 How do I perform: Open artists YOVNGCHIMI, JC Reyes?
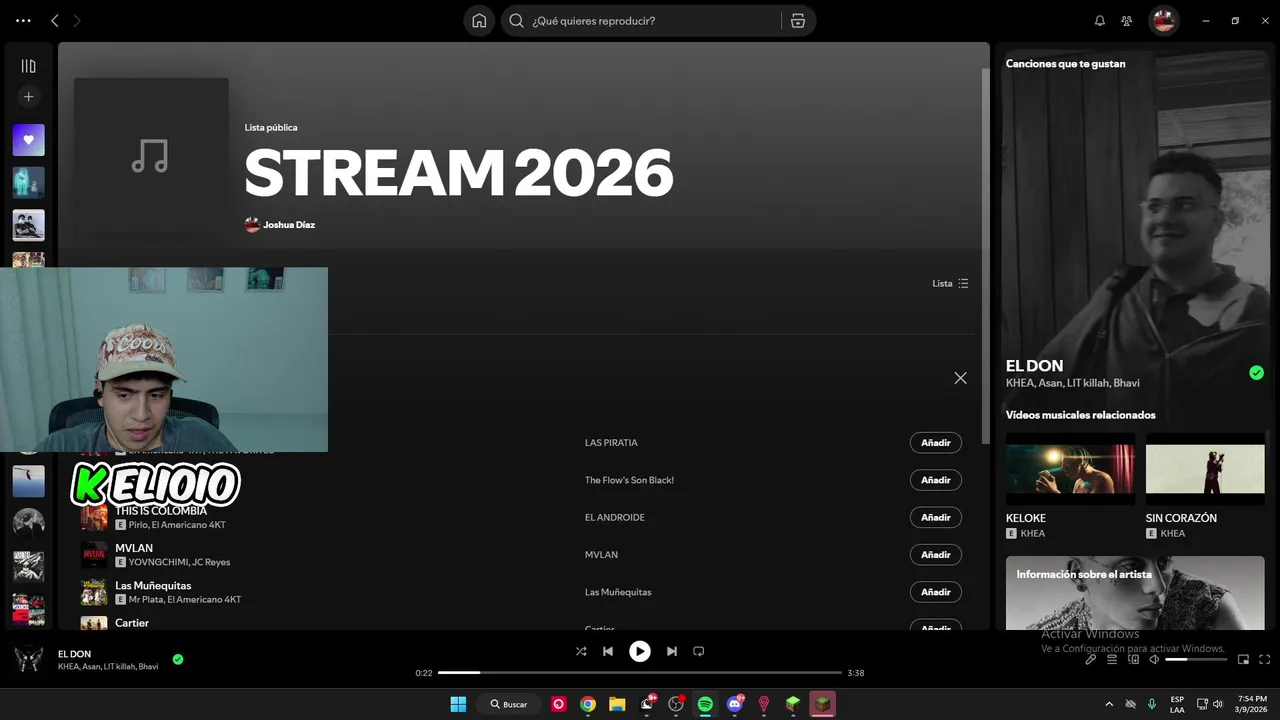pyautogui.click(x=179, y=562)
